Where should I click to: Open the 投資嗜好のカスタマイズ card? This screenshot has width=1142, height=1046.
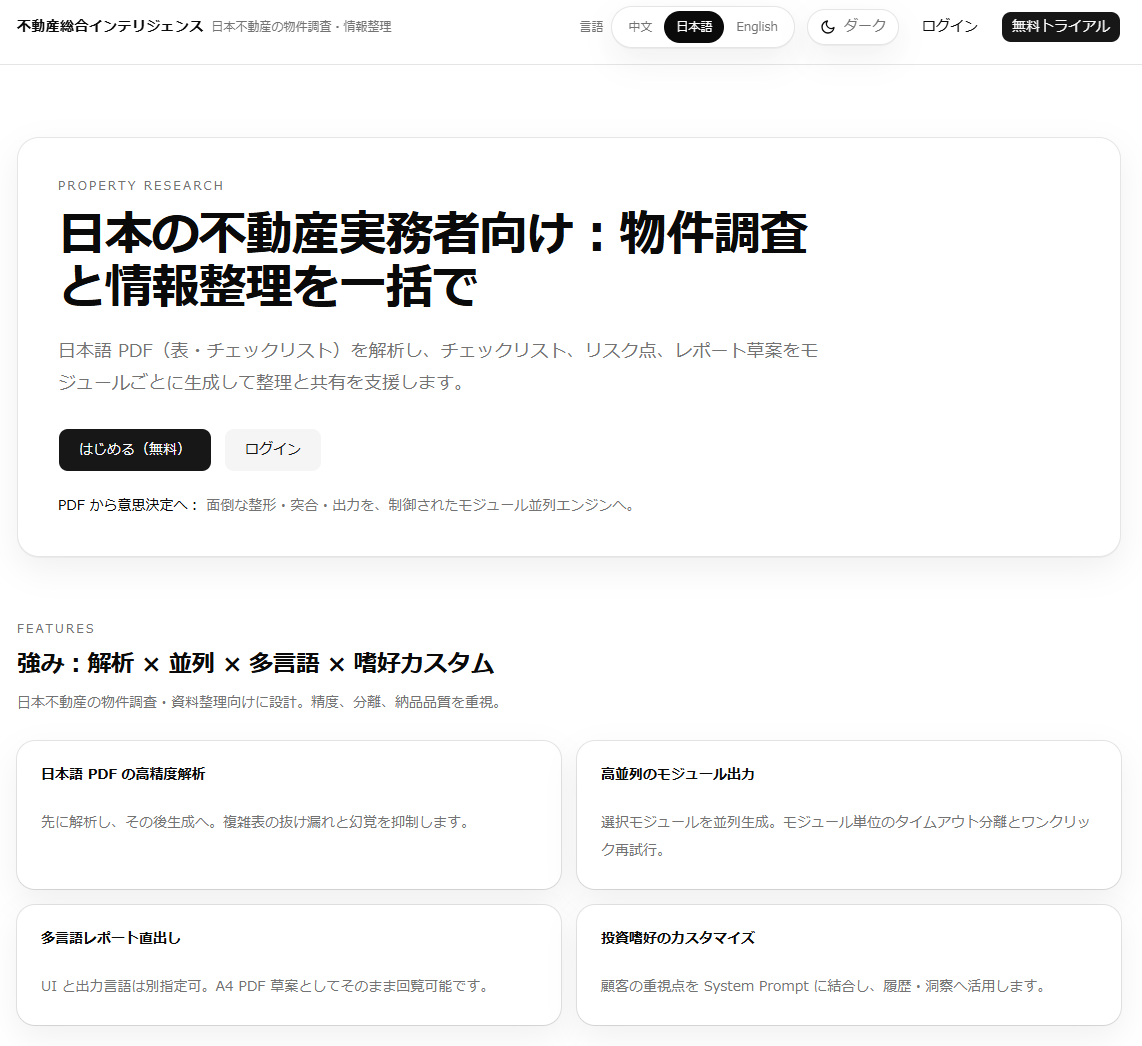coord(848,965)
